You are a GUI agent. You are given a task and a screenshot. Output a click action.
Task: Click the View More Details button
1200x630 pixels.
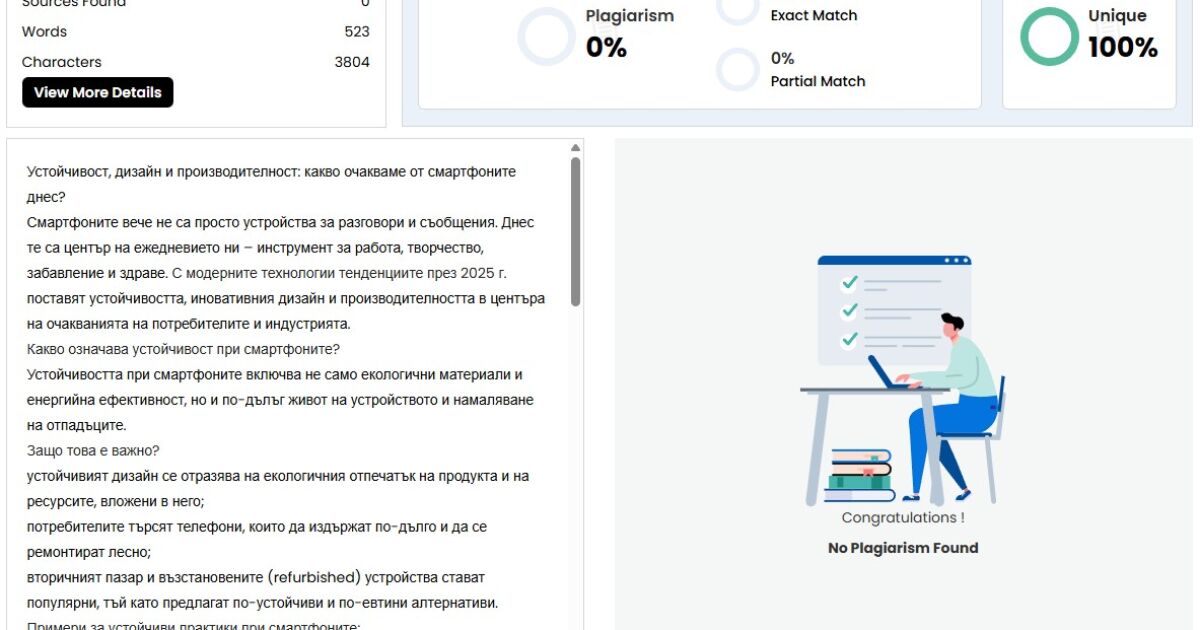(x=97, y=92)
